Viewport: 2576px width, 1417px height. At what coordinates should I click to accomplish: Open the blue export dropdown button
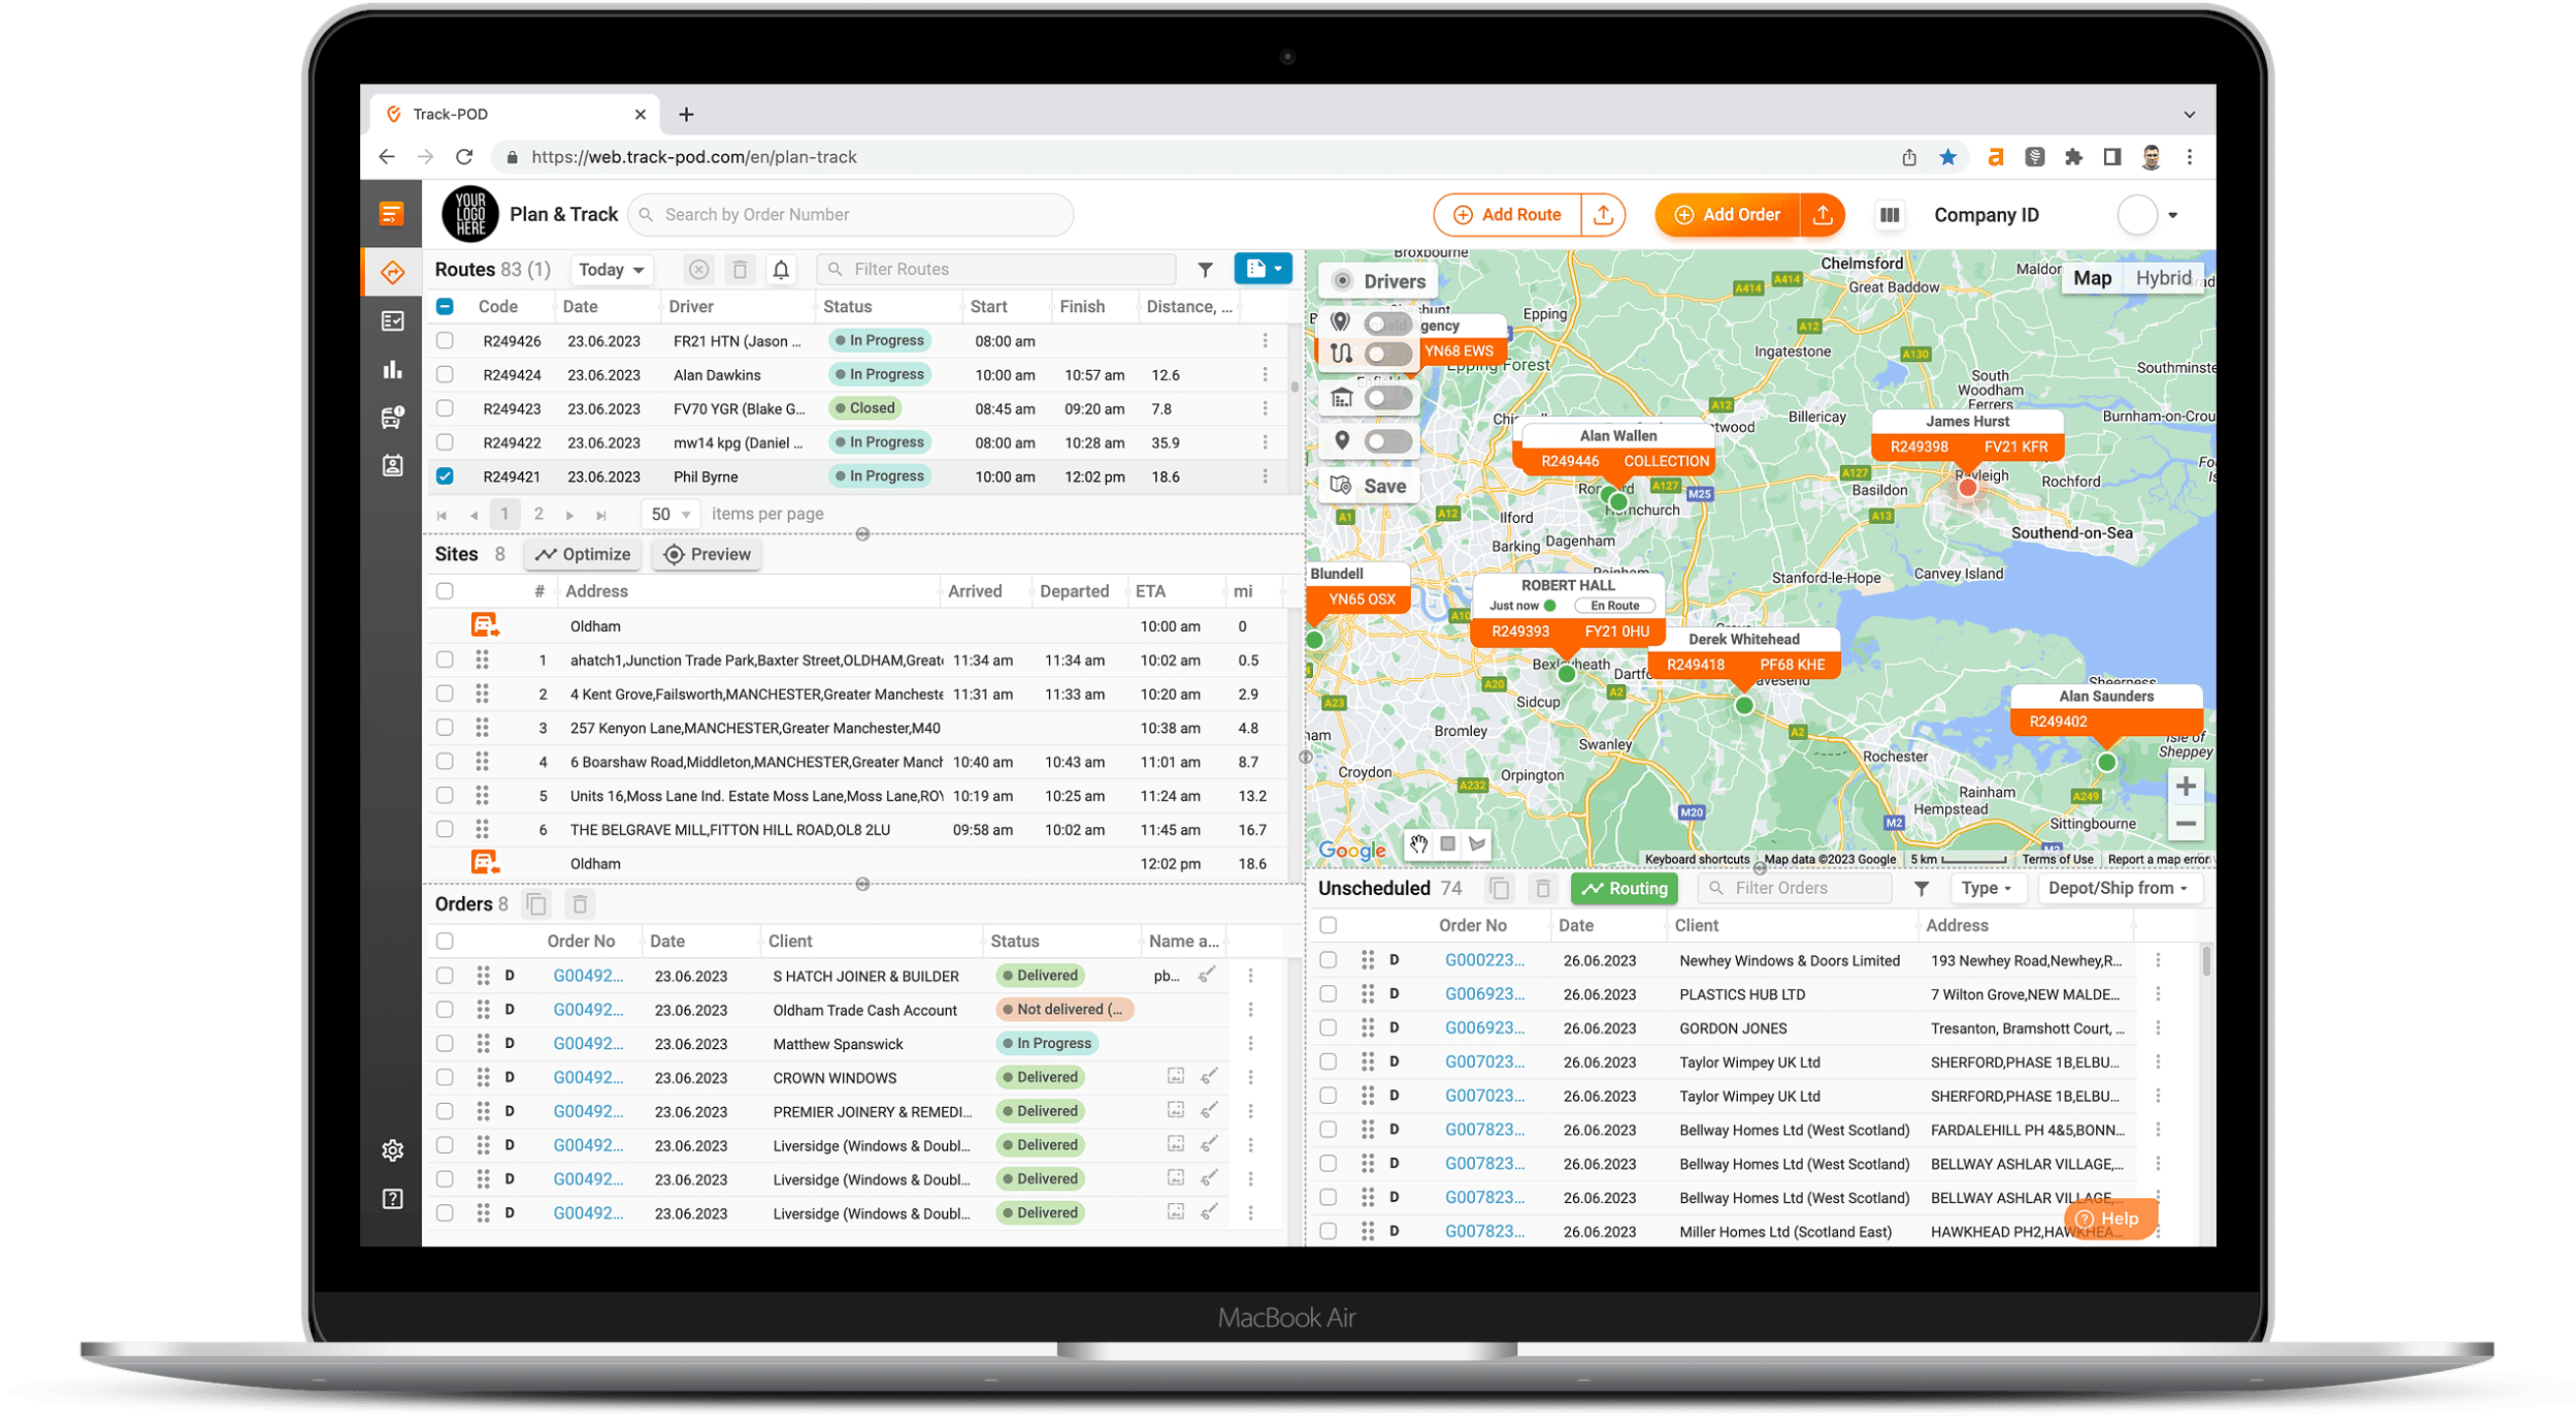pyautogui.click(x=1263, y=268)
